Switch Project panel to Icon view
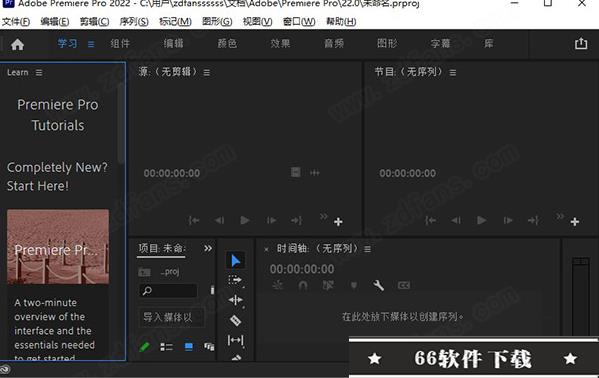The image size is (599, 378). click(x=189, y=347)
